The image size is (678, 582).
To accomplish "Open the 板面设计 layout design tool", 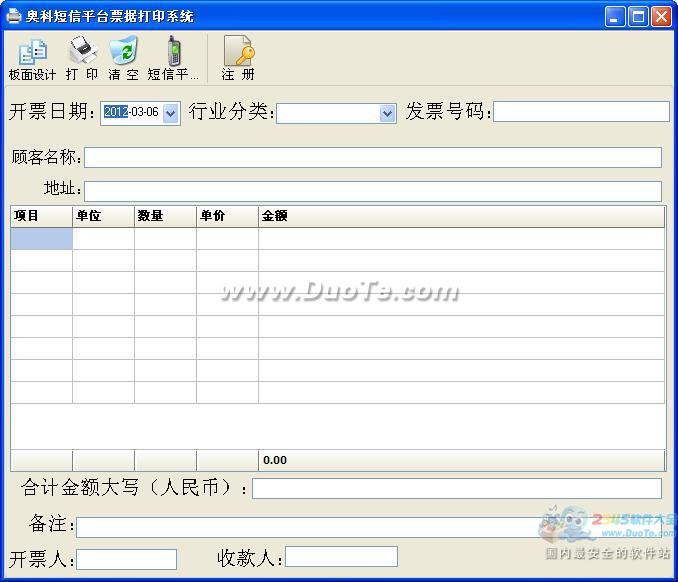I will point(32,59).
